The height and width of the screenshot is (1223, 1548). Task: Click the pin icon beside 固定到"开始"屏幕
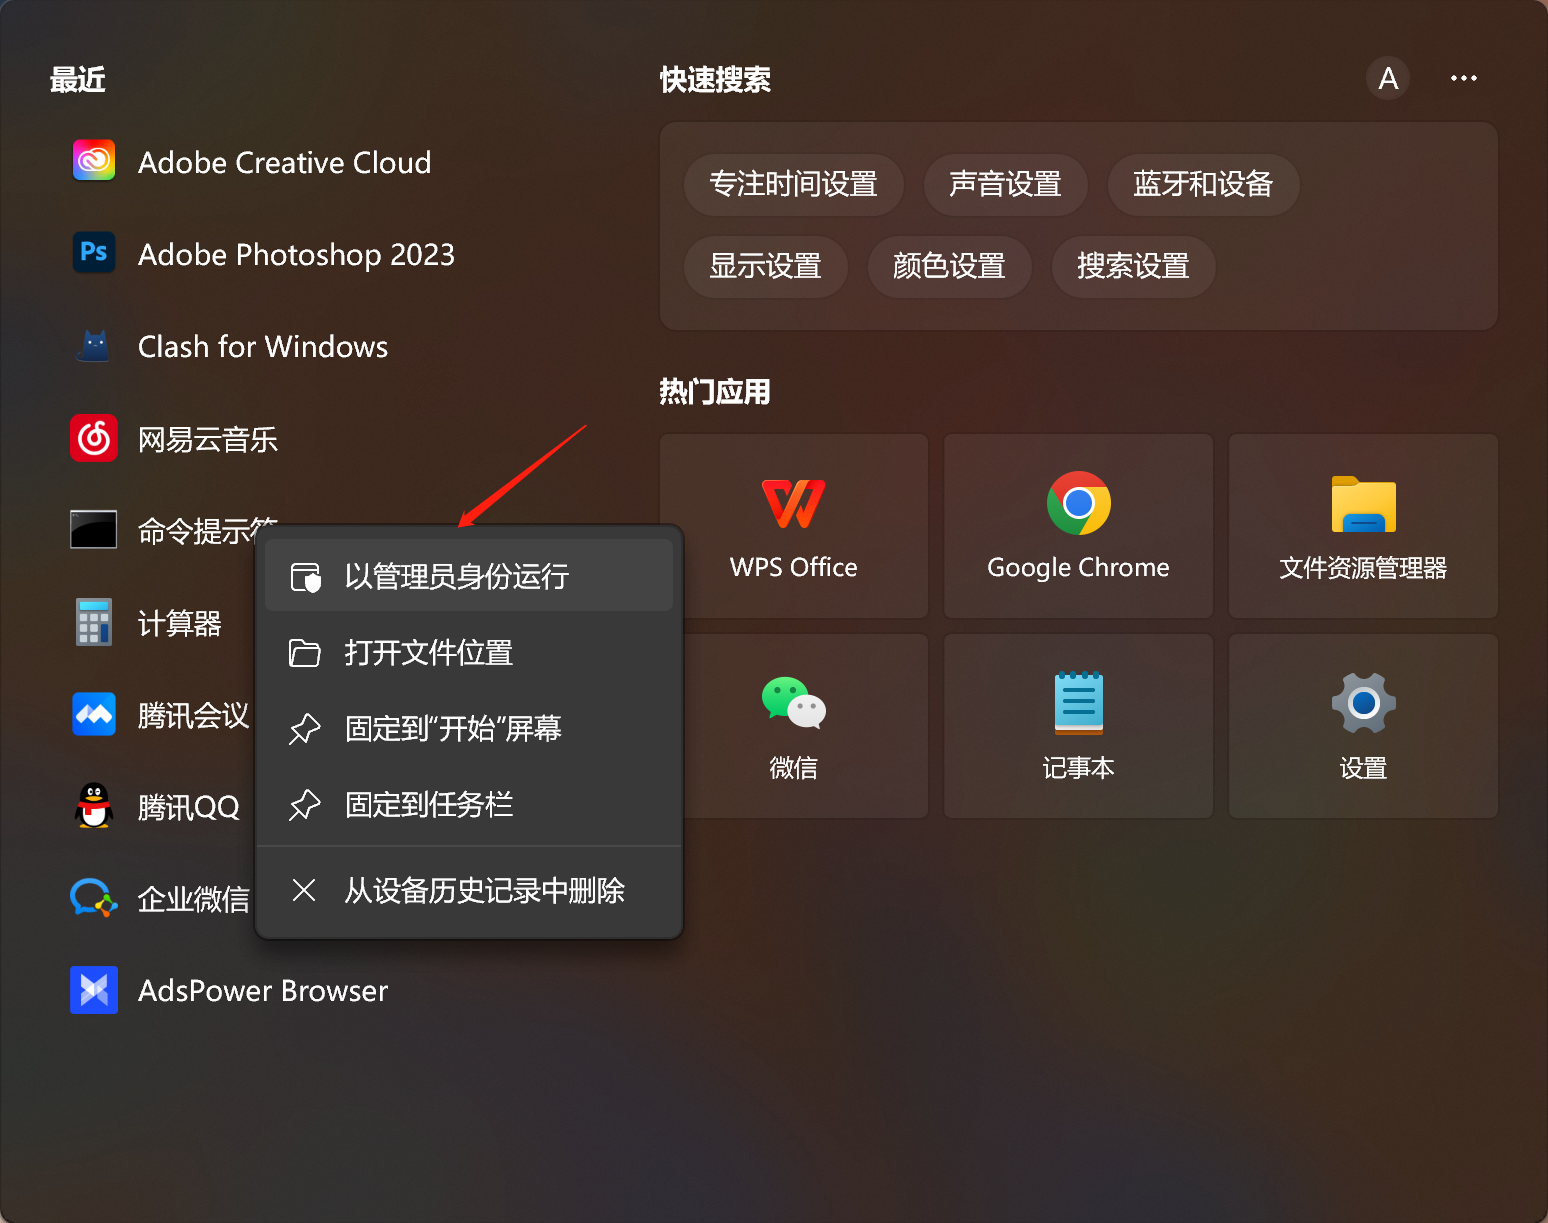[305, 729]
